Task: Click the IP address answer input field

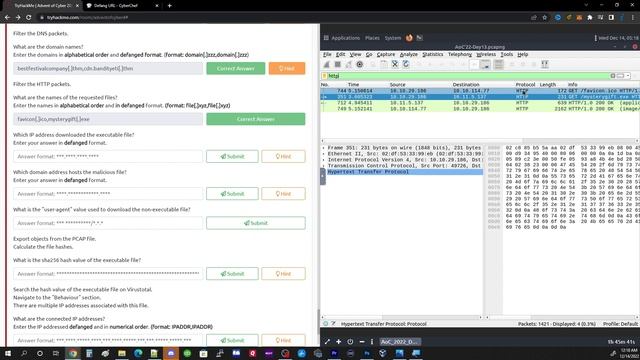Action: [108, 156]
